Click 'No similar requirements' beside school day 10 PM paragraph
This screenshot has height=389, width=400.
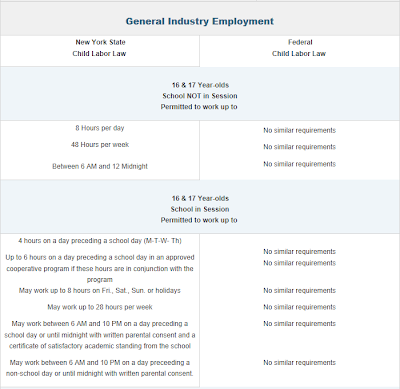pos(299,324)
